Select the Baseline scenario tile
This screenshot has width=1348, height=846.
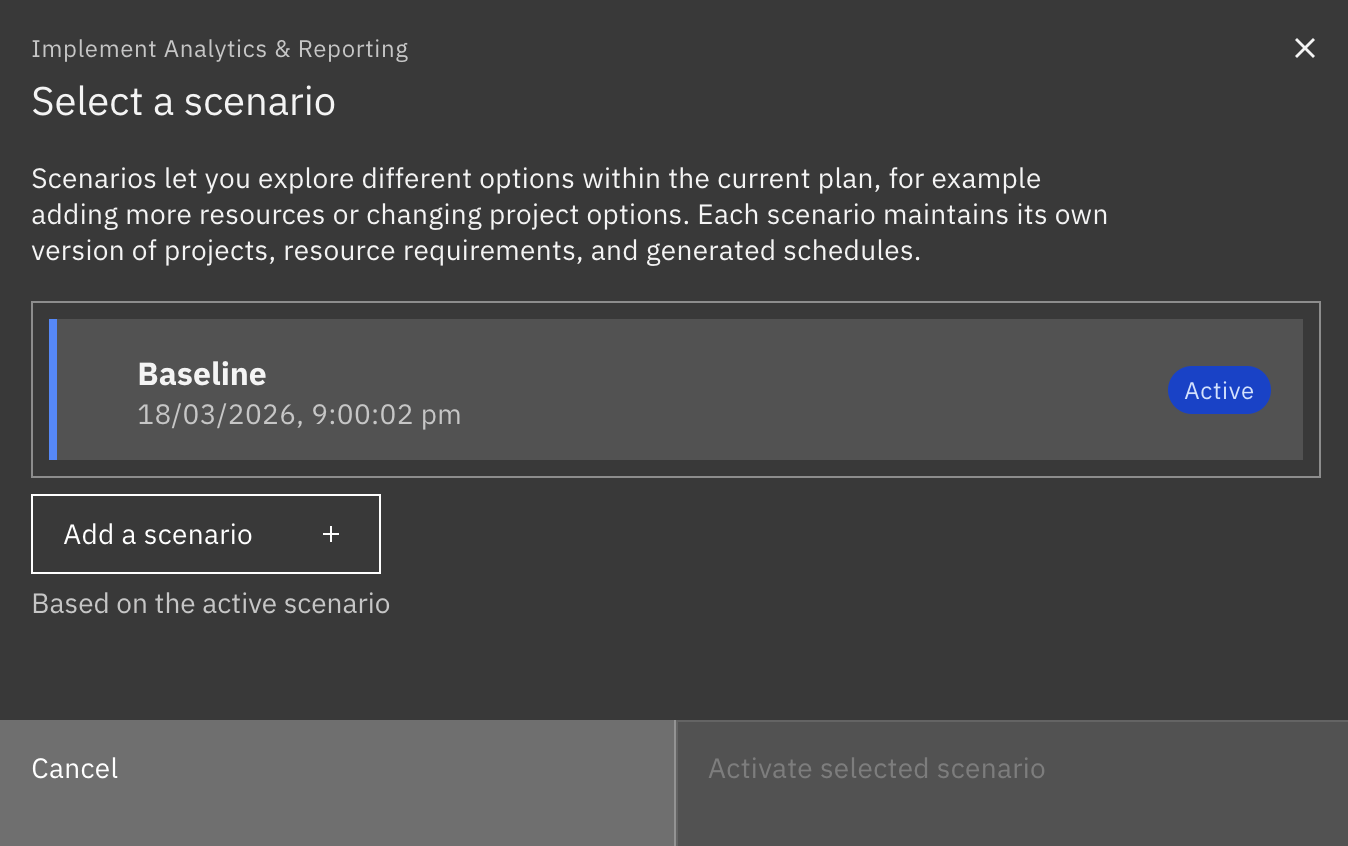[676, 390]
